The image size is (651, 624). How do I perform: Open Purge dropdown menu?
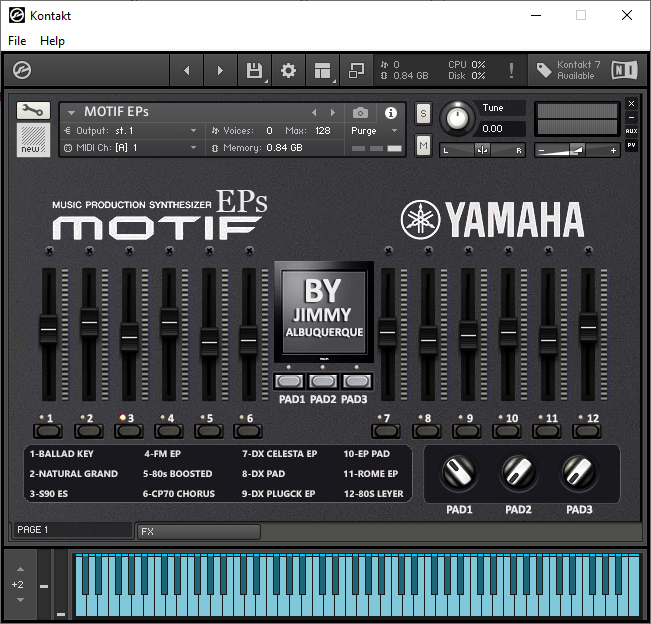click(x=374, y=131)
